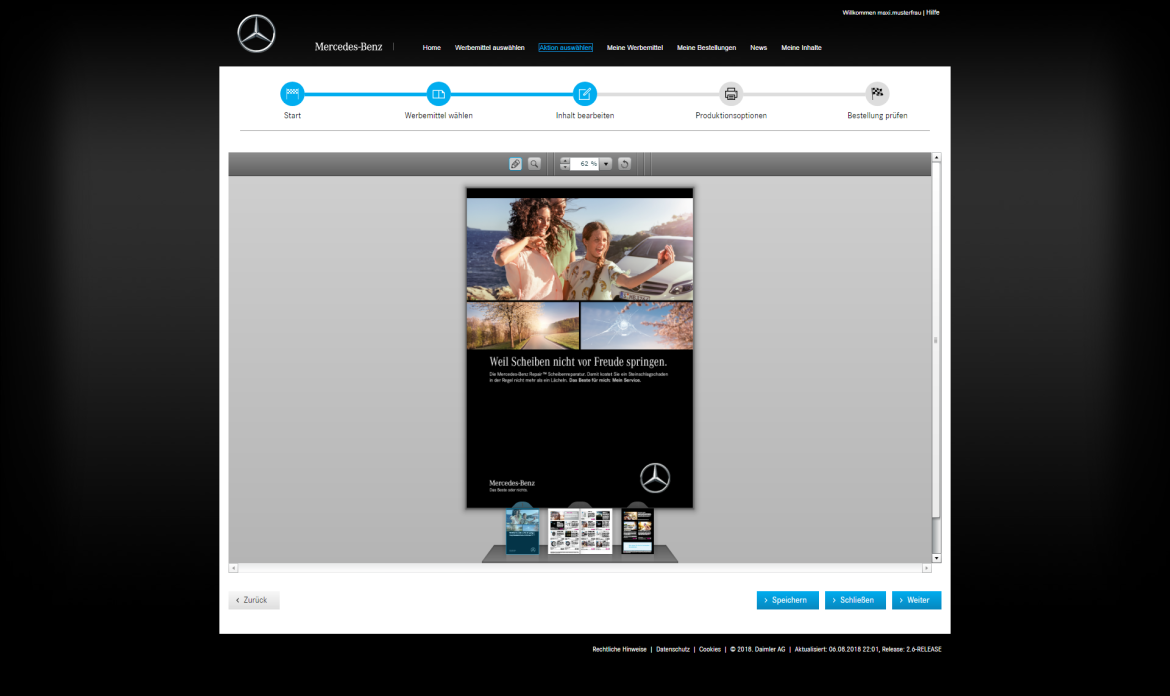The height and width of the screenshot is (696, 1170).
Task: Click the Speichern button
Action: (x=787, y=600)
